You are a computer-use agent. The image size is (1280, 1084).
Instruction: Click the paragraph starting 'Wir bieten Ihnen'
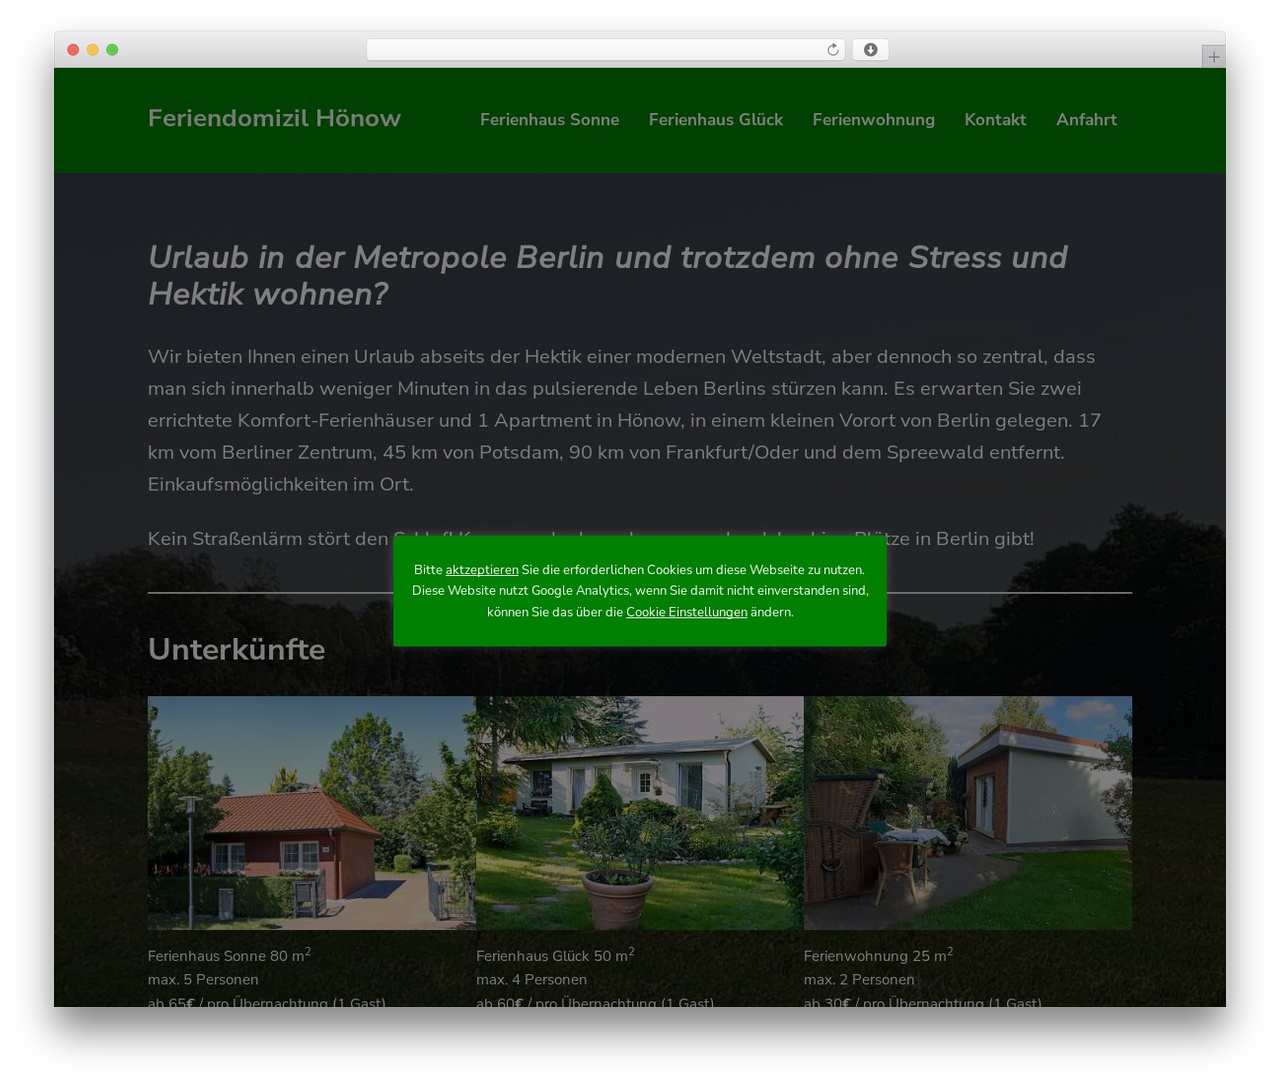626,420
